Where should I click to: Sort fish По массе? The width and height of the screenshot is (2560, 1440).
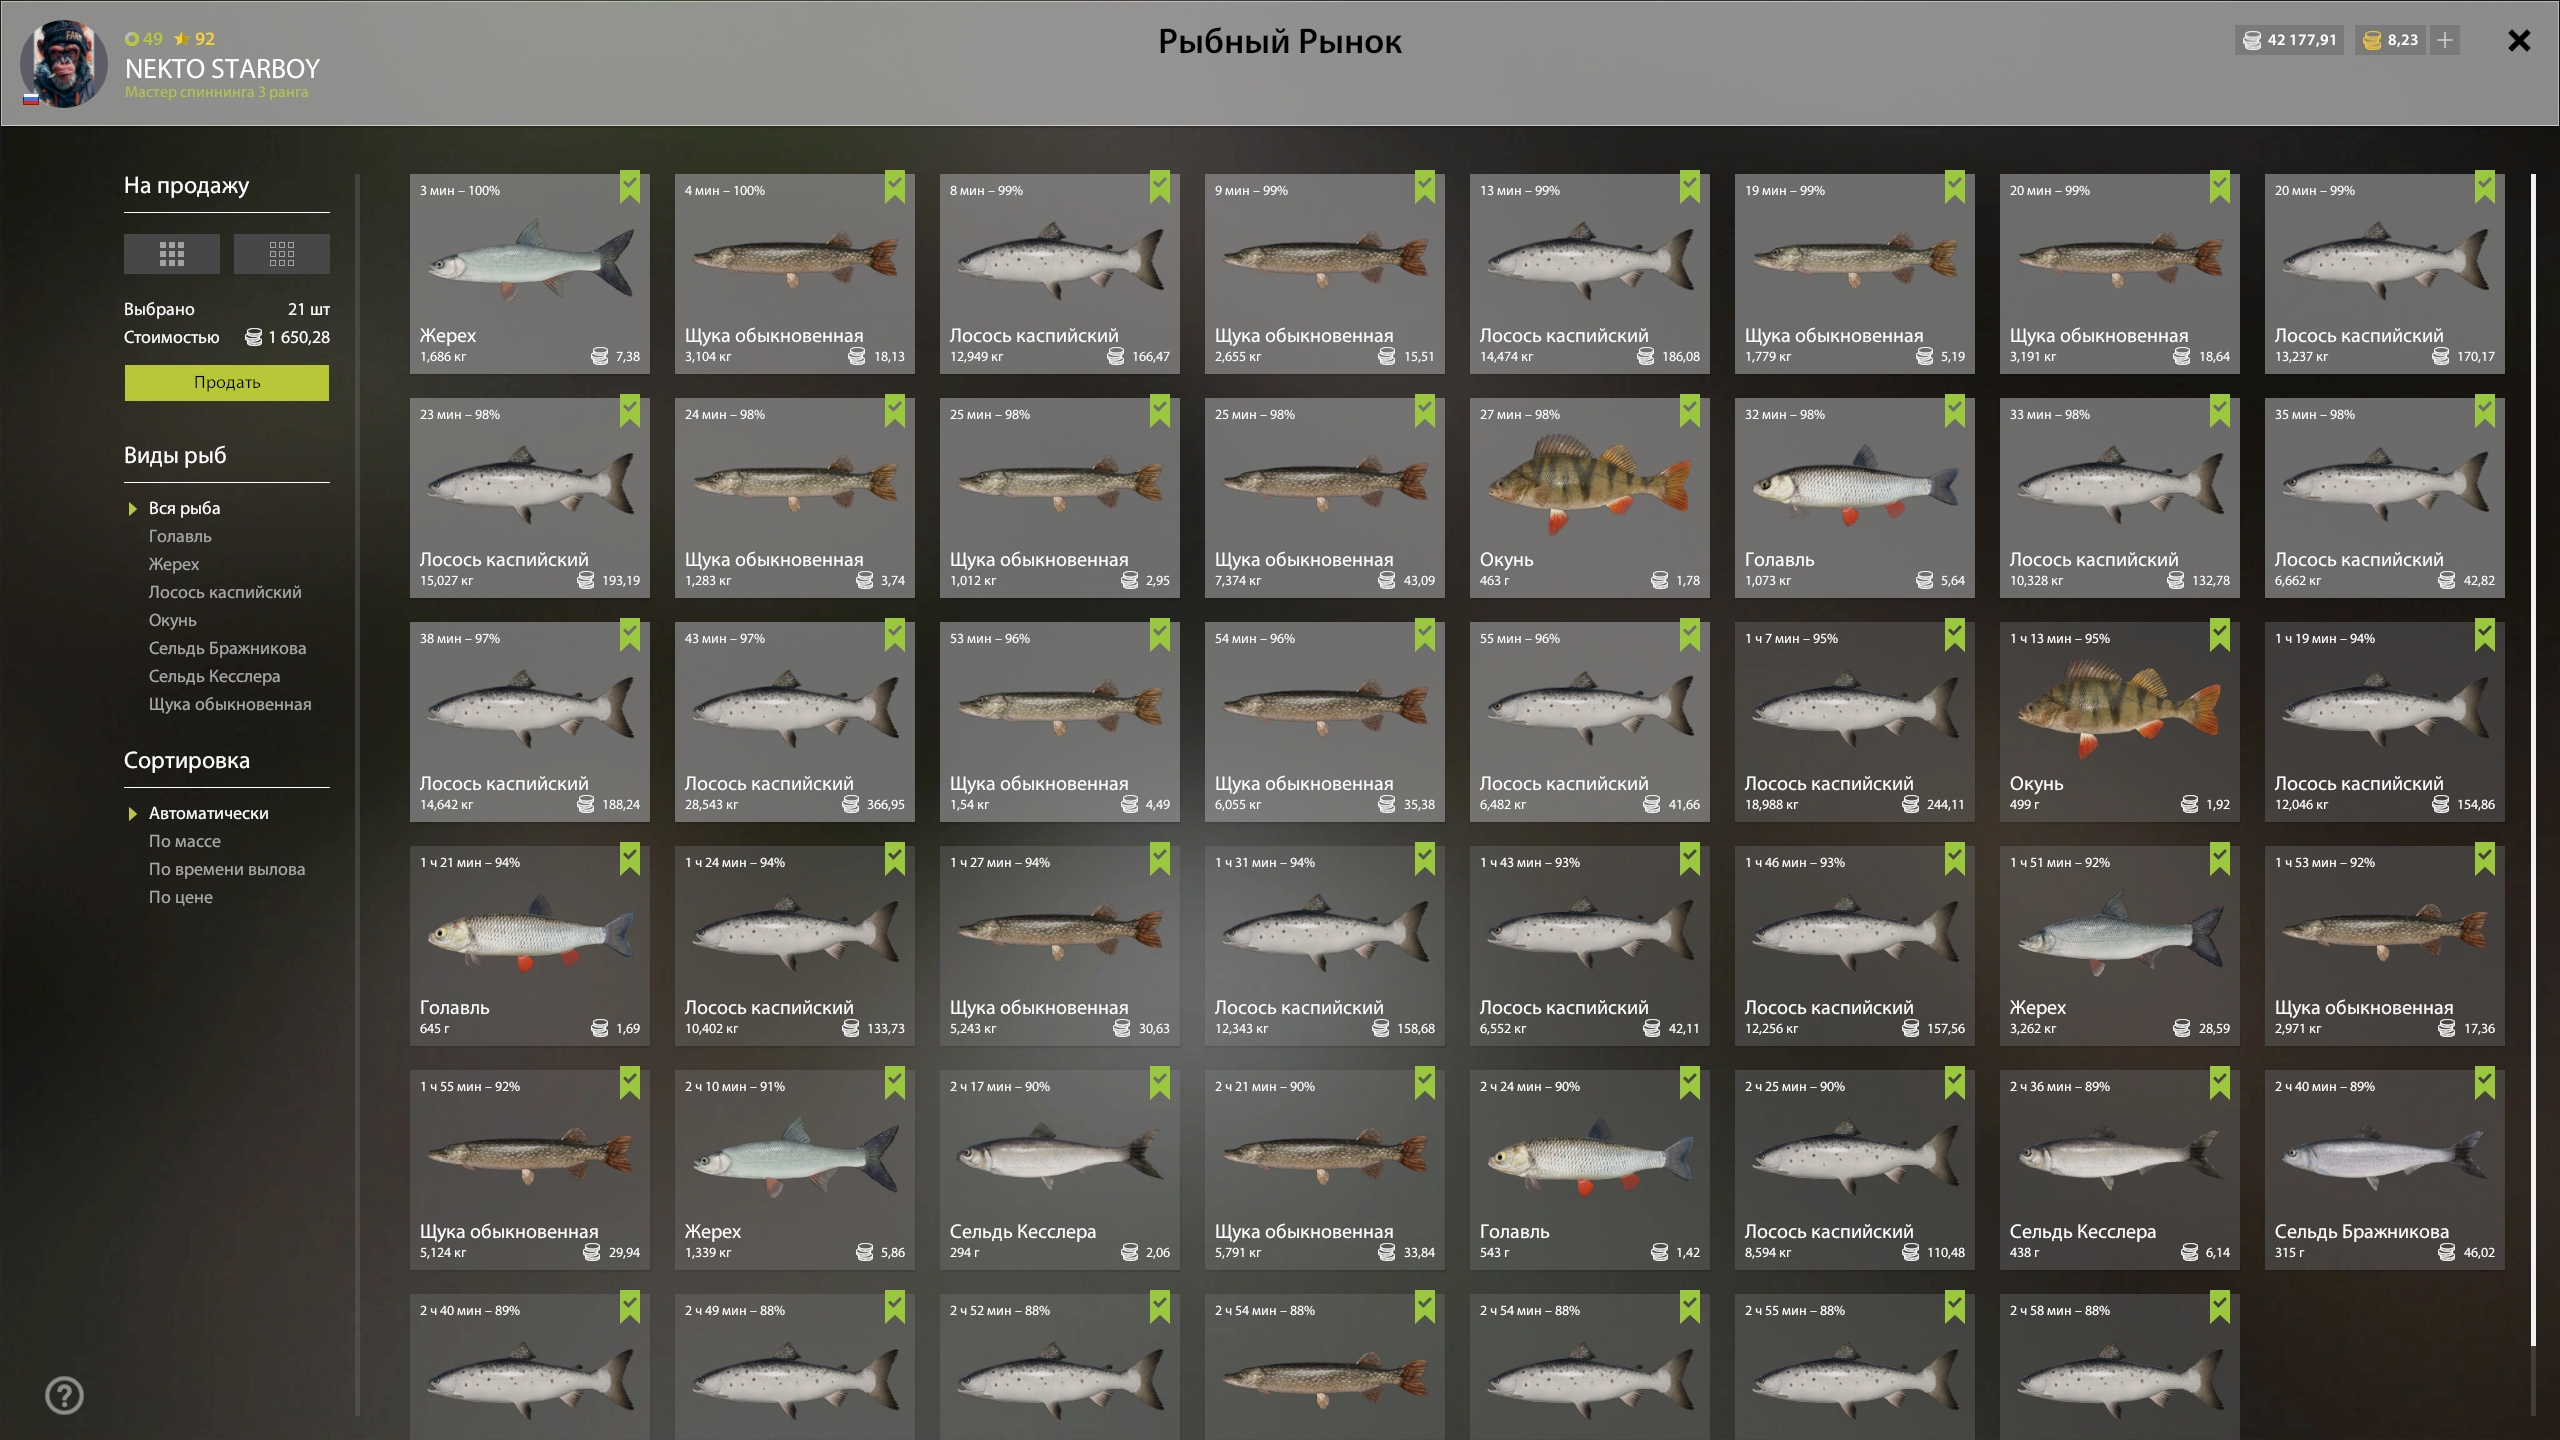185,841
